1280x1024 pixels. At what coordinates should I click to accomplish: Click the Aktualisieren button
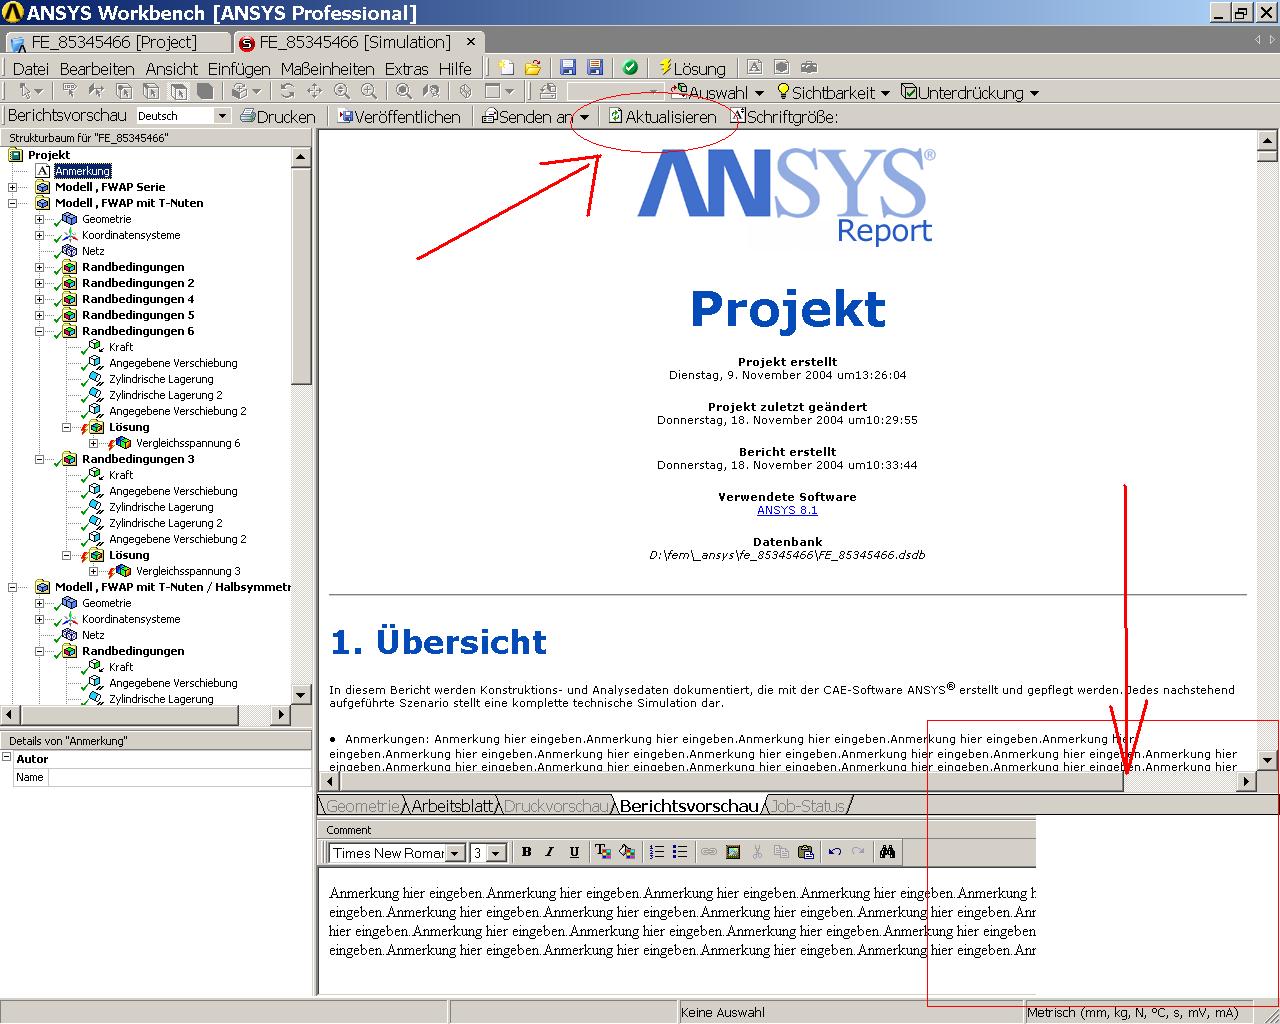(x=663, y=117)
